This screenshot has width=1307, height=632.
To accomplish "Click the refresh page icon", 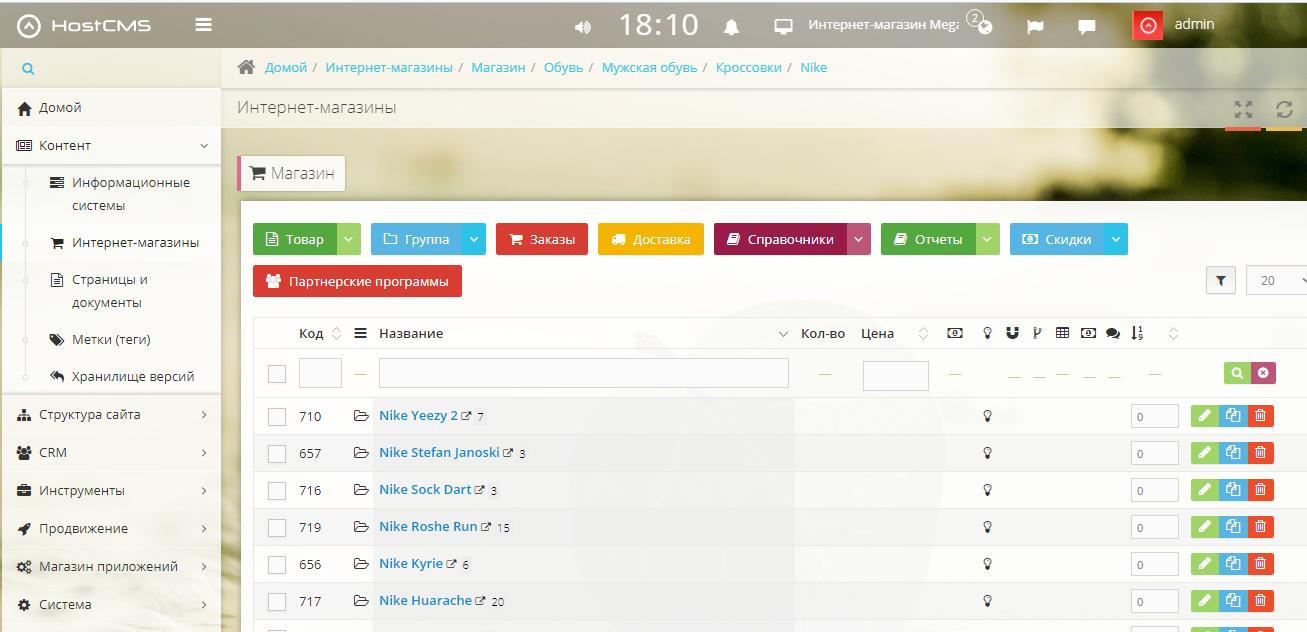I will (1285, 109).
